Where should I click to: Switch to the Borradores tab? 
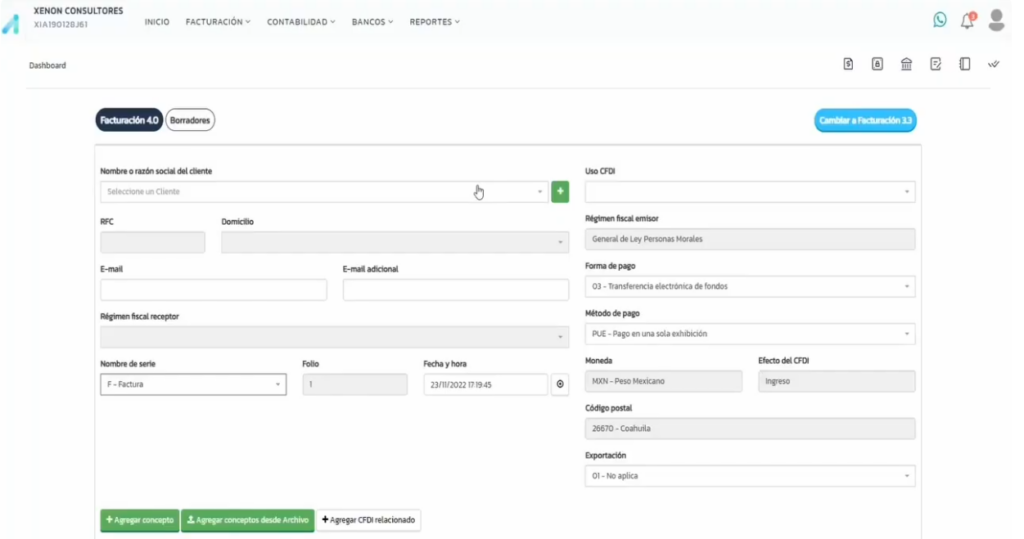coord(190,120)
